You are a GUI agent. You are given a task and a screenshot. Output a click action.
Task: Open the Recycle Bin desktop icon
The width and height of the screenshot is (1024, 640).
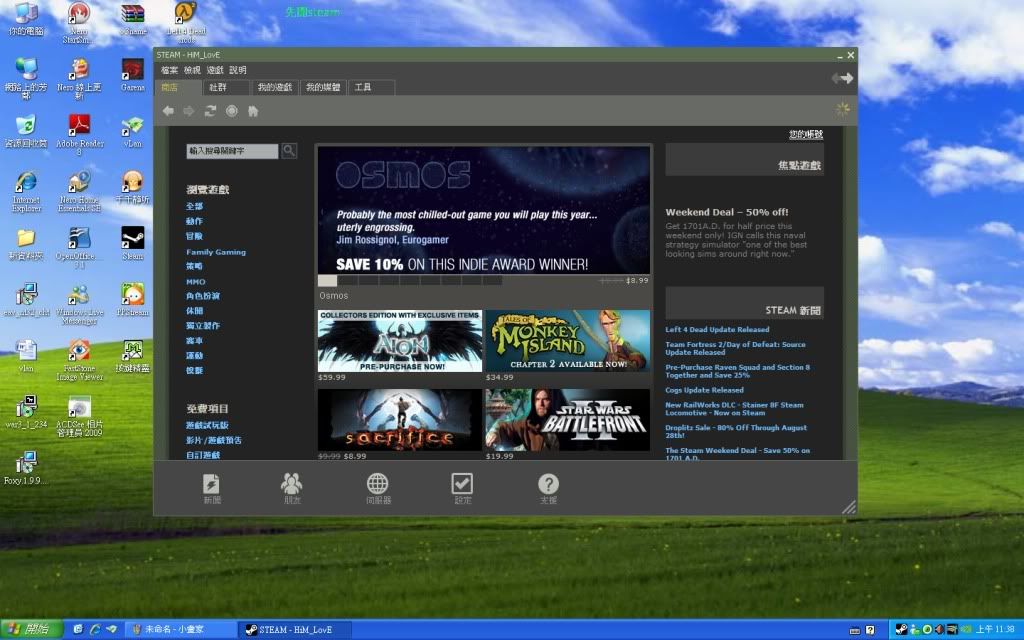click(x=26, y=131)
